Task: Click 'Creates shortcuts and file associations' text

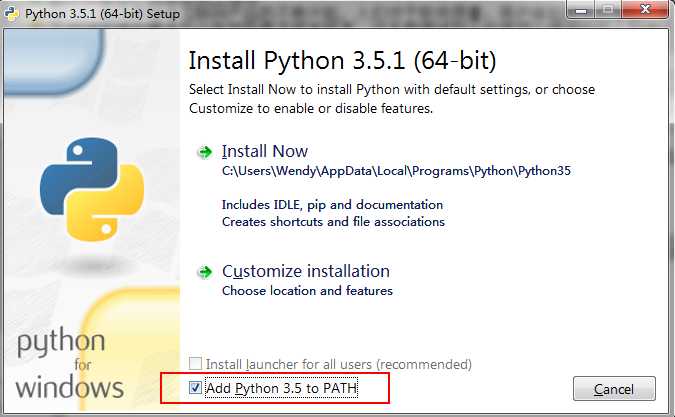Action: 333,222
